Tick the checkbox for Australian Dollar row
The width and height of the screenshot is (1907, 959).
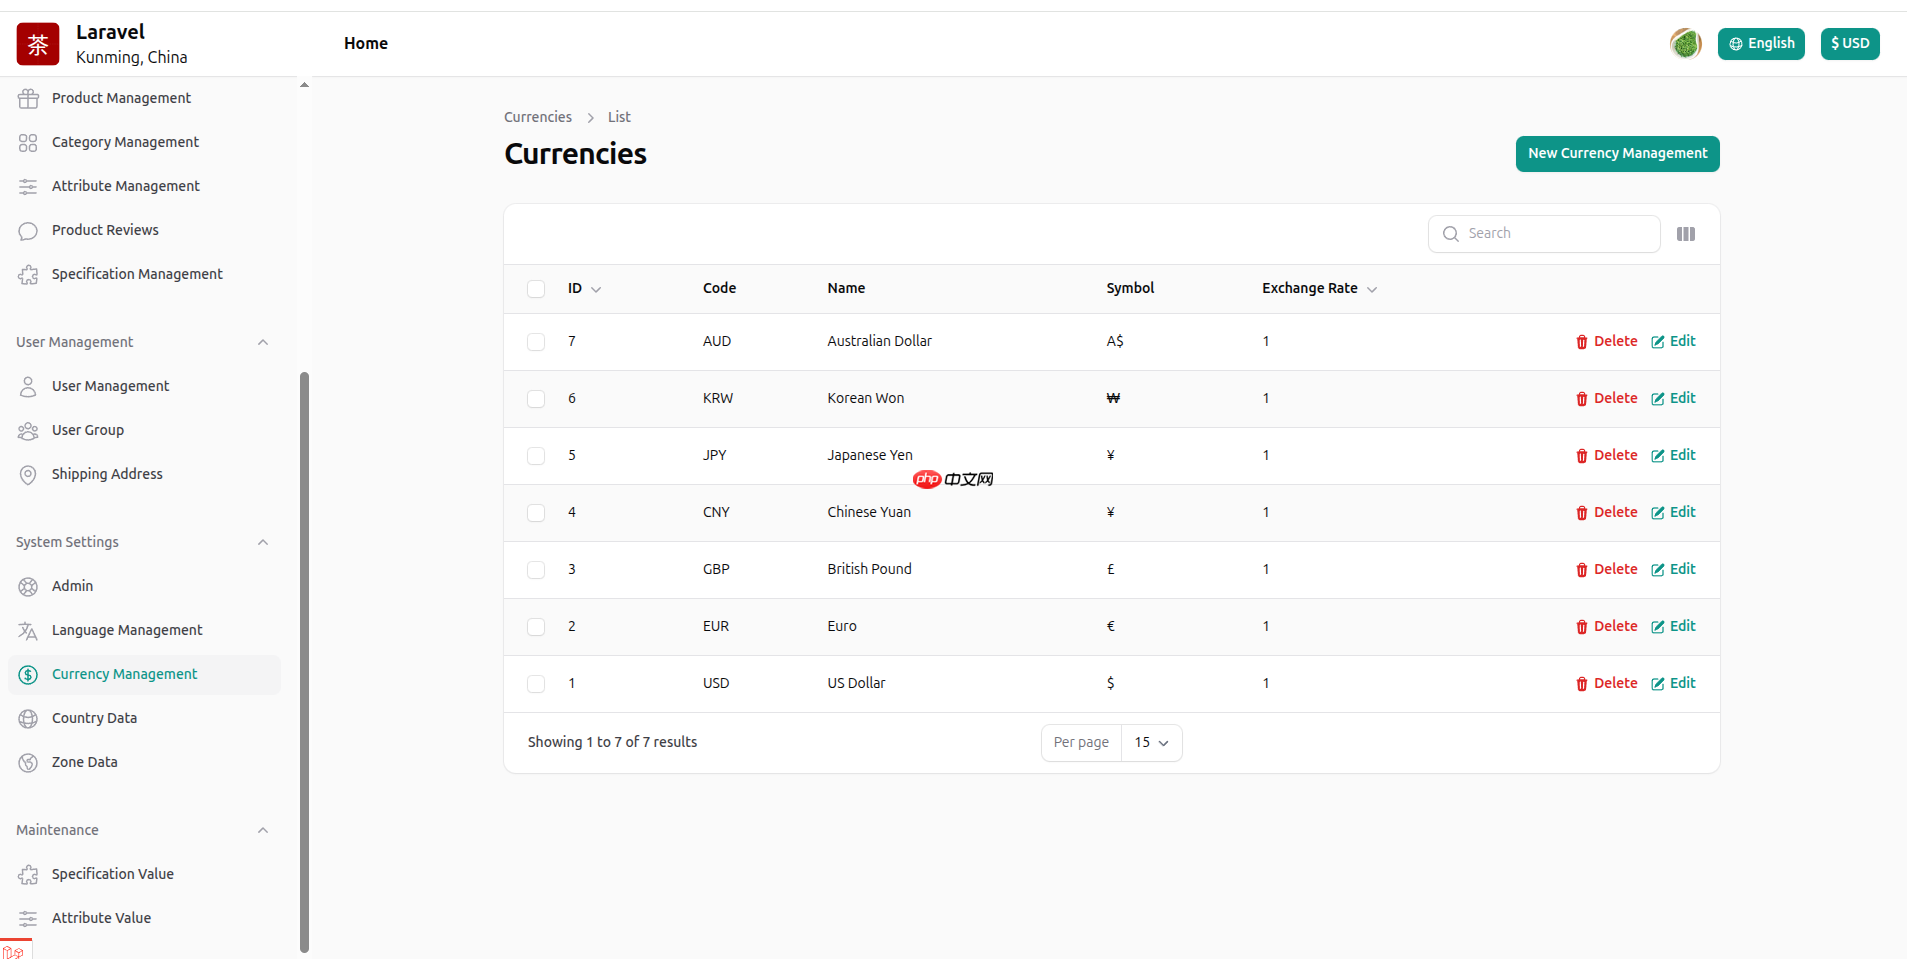point(536,342)
